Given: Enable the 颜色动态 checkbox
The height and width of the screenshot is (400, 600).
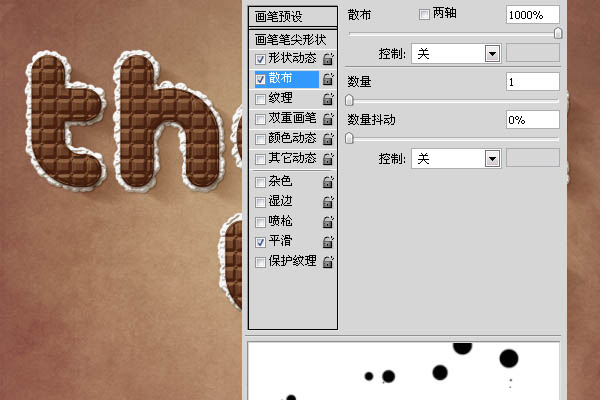Looking at the screenshot, I should (260, 139).
